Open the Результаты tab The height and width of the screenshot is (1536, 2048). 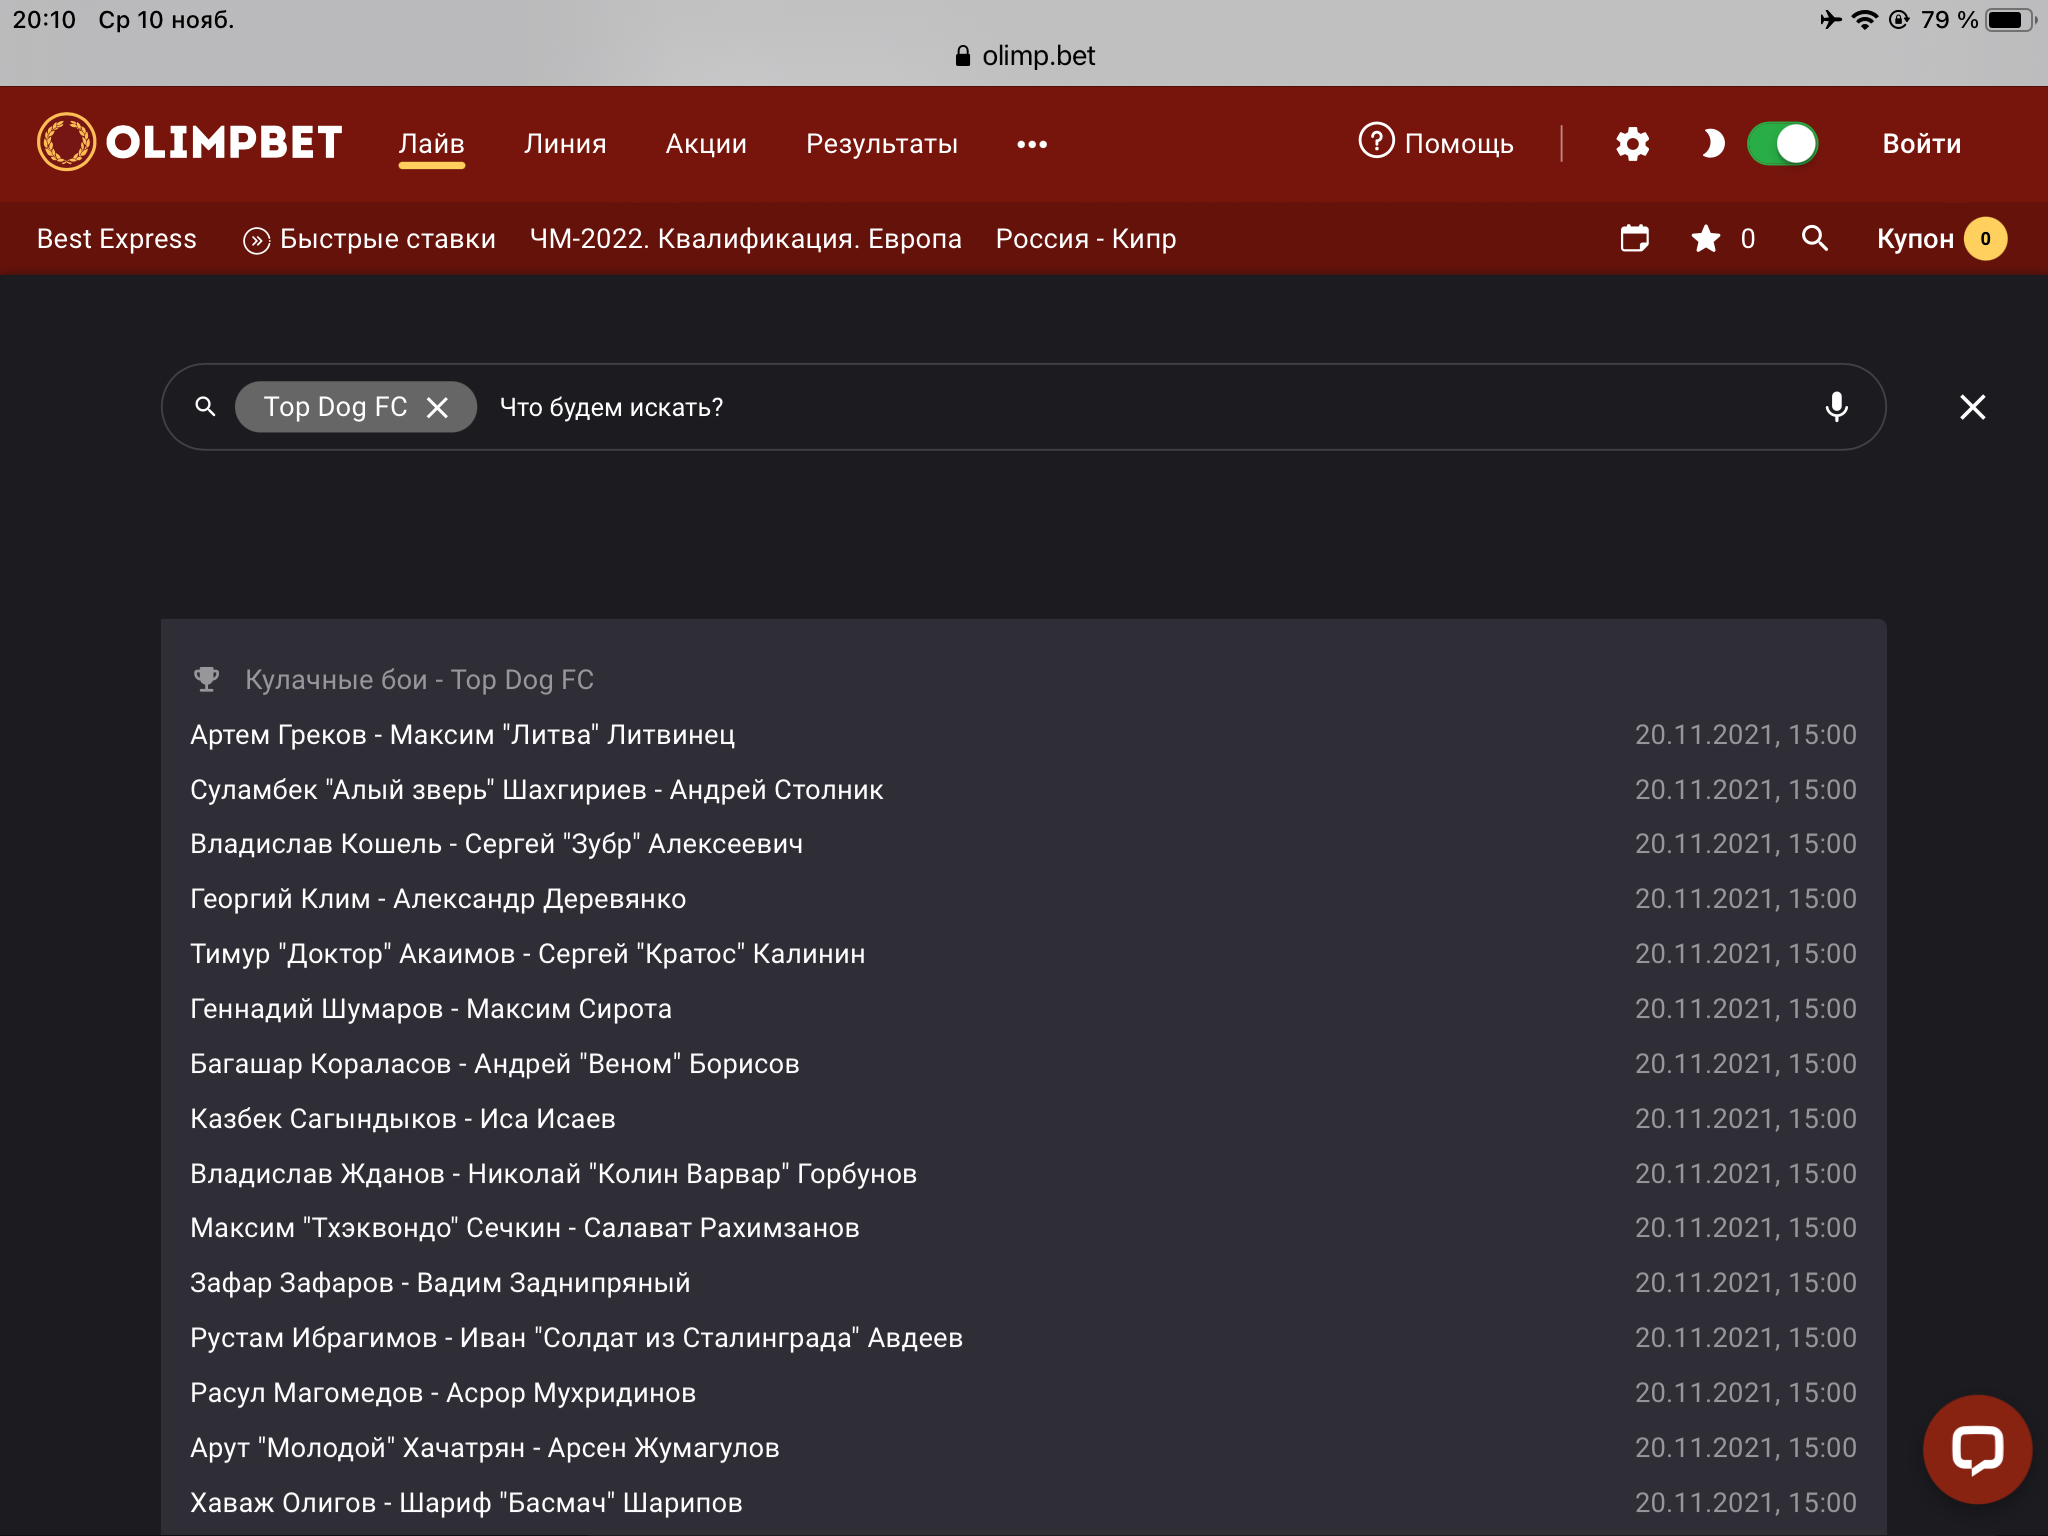882,144
